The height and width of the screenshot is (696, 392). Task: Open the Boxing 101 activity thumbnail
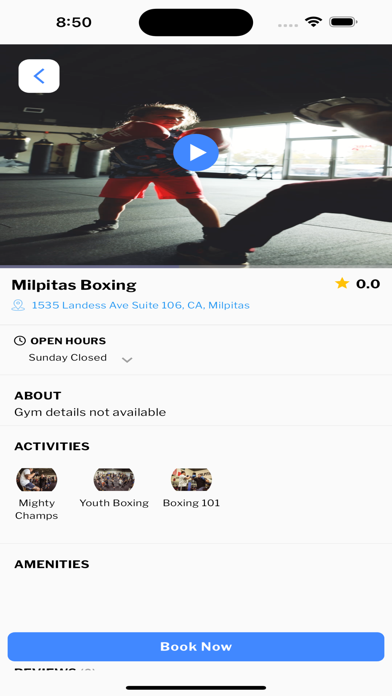coord(191,479)
